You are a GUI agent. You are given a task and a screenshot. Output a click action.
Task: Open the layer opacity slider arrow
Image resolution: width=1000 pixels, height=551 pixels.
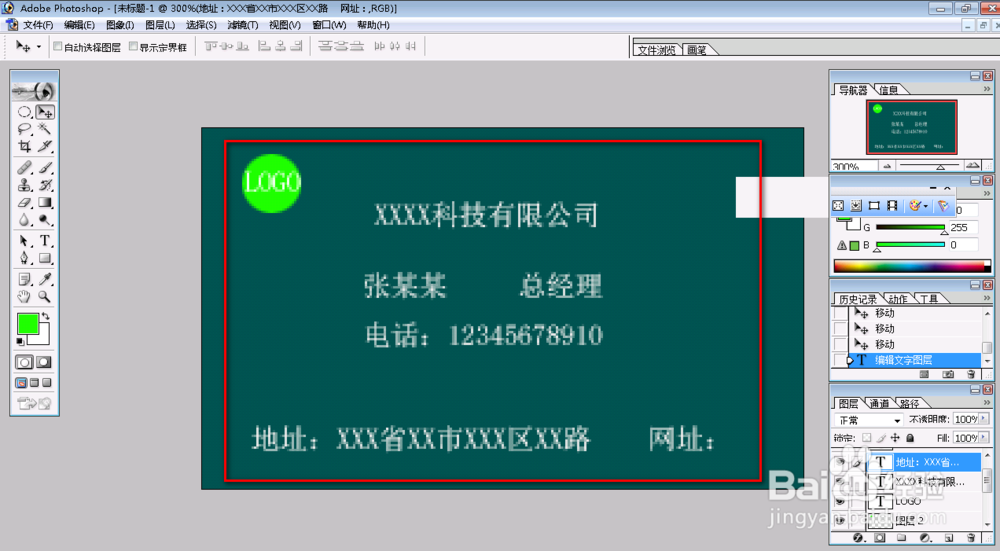(x=984, y=419)
